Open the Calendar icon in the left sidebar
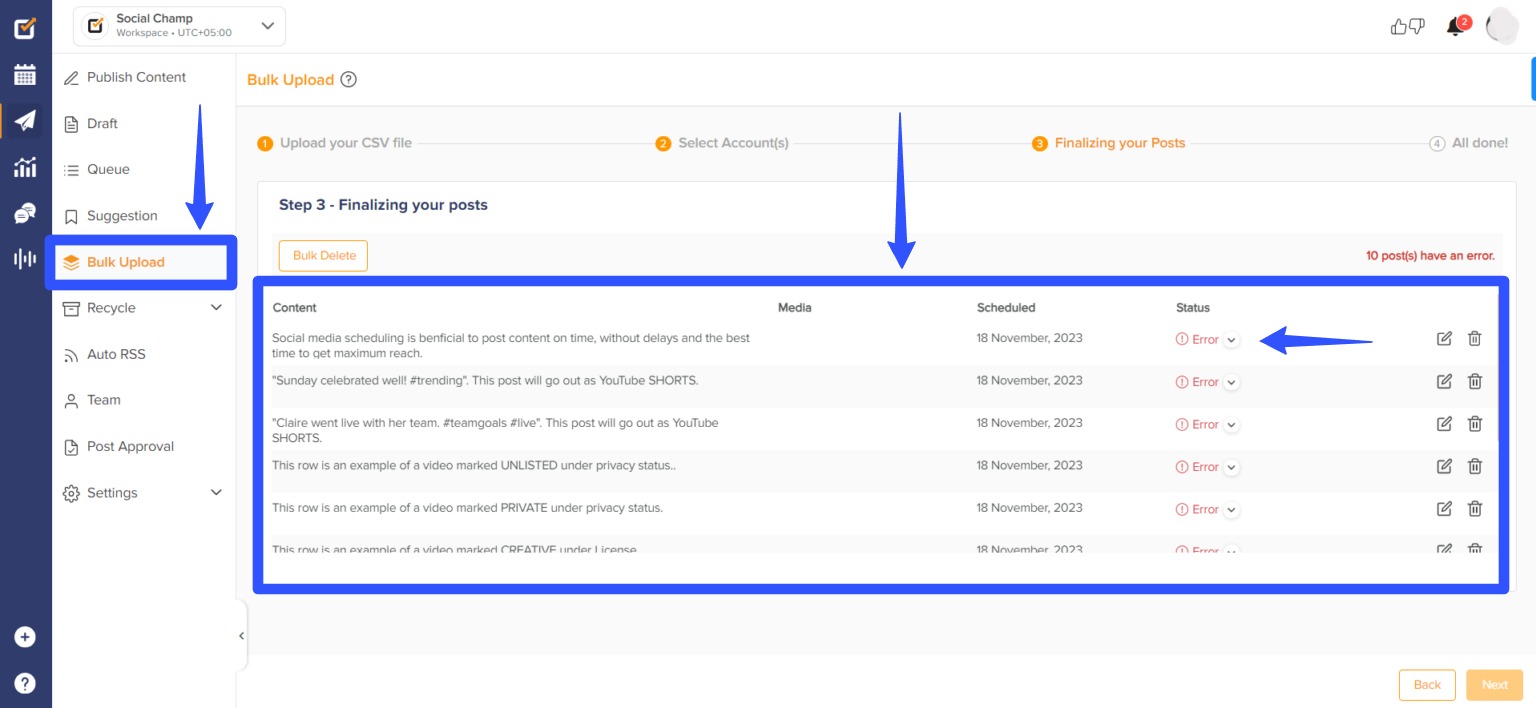Screen dimensions: 1536x708 [x=25, y=74]
